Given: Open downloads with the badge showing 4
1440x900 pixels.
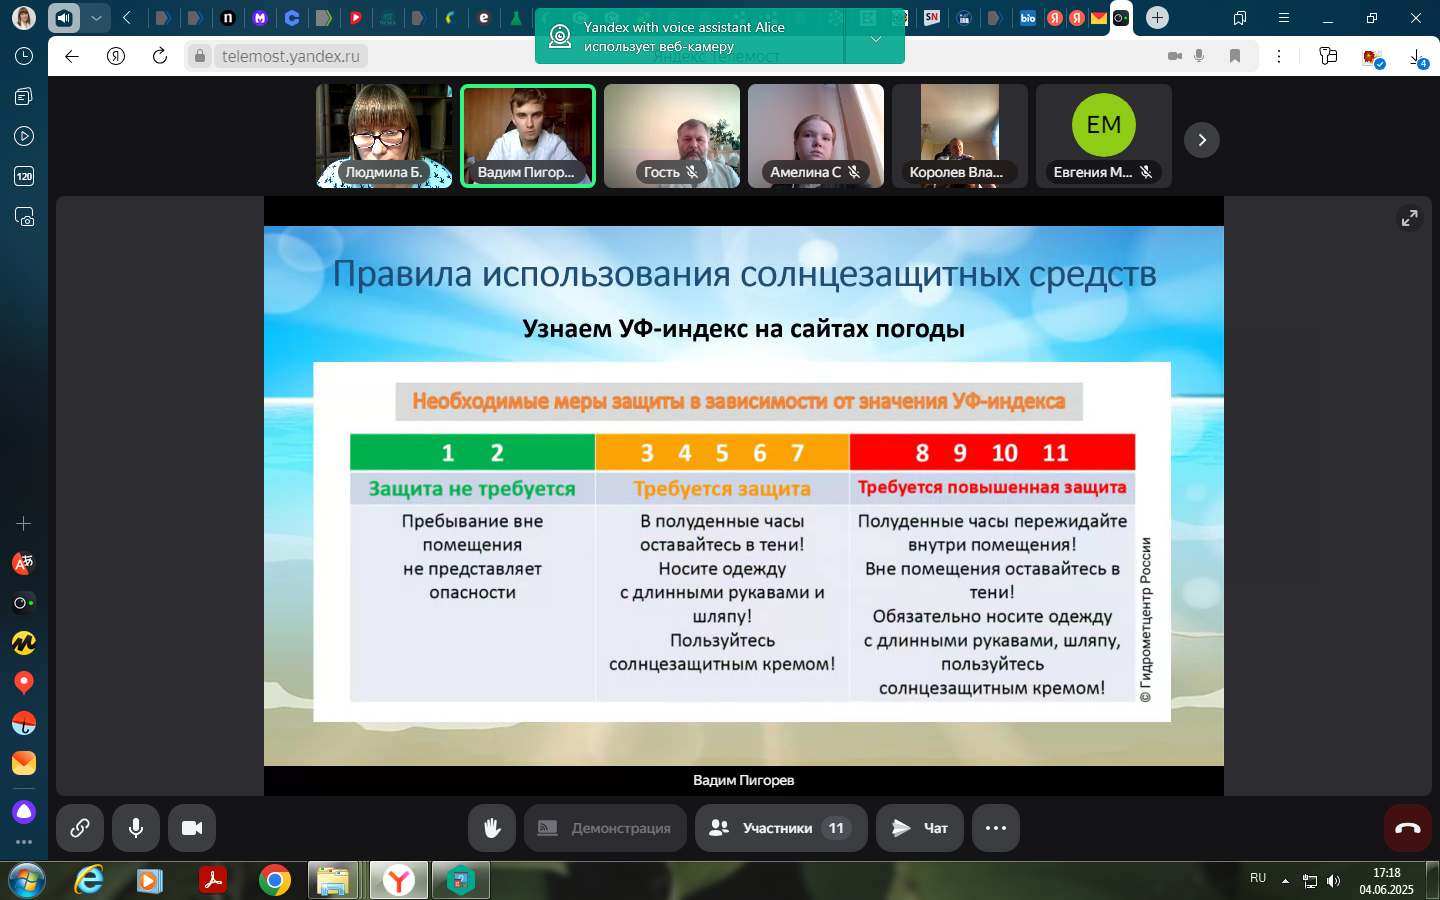Looking at the screenshot, I should click(1418, 58).
